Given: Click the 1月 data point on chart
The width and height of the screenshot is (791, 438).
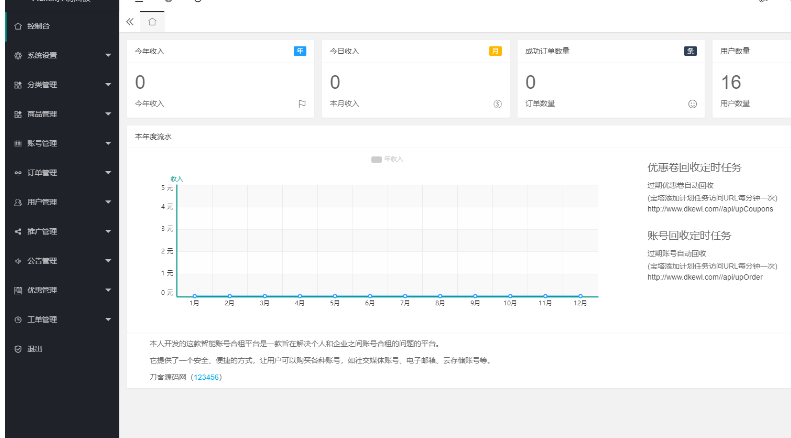Looking at the screenshot, I should (194, 296).
